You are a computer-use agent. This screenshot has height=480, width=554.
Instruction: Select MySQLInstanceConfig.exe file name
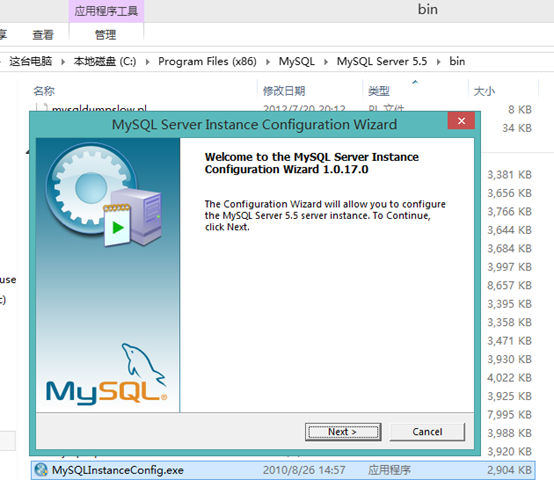click(118, 470)
